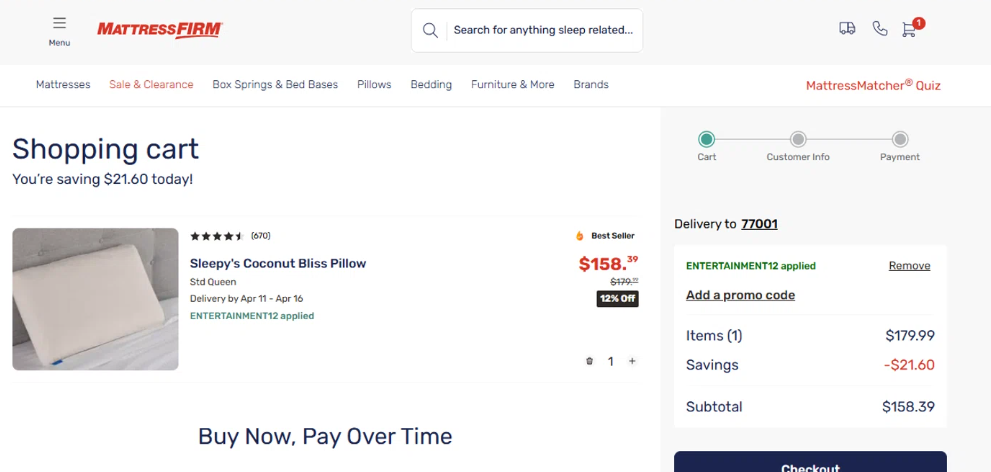Click the product star rating
991x472 pixels.
217,236
